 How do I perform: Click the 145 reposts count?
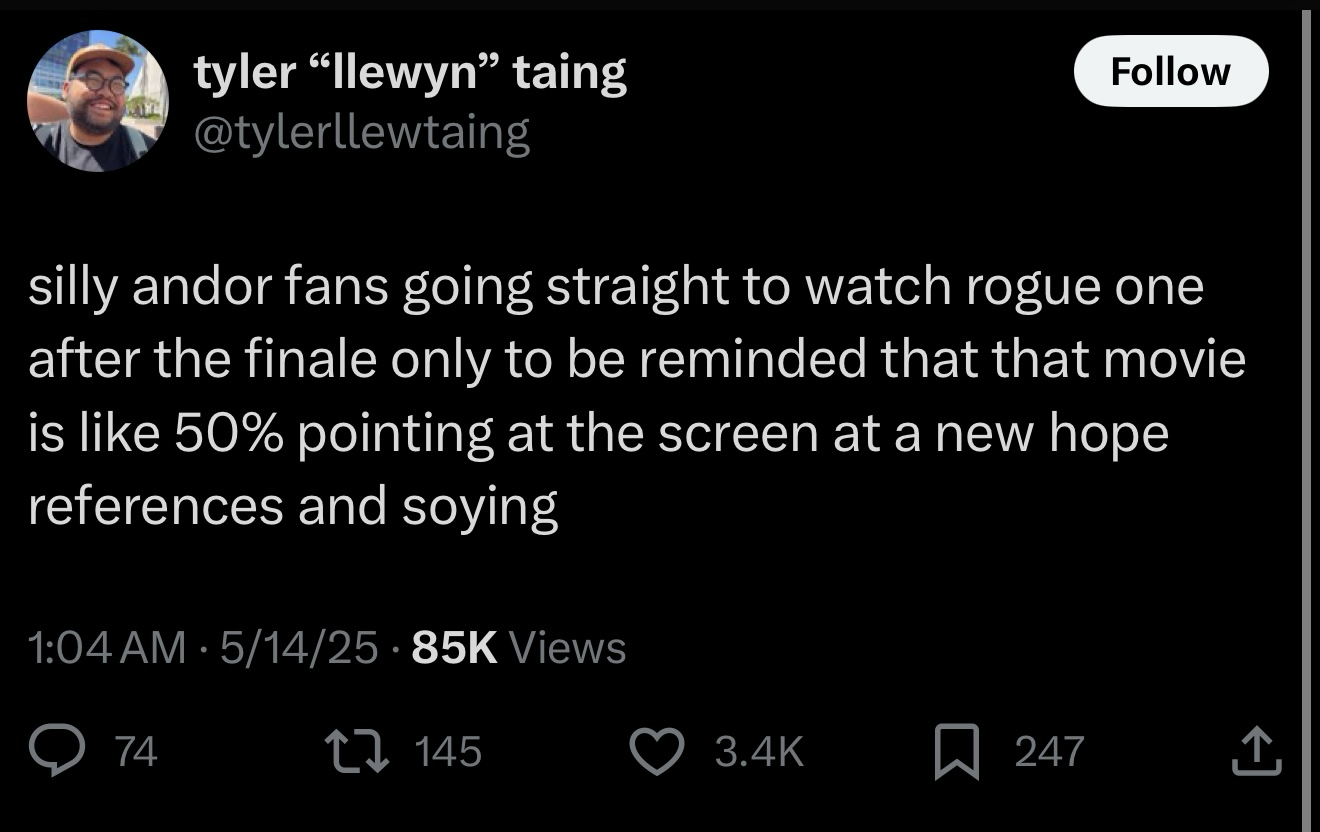point(446,751)
